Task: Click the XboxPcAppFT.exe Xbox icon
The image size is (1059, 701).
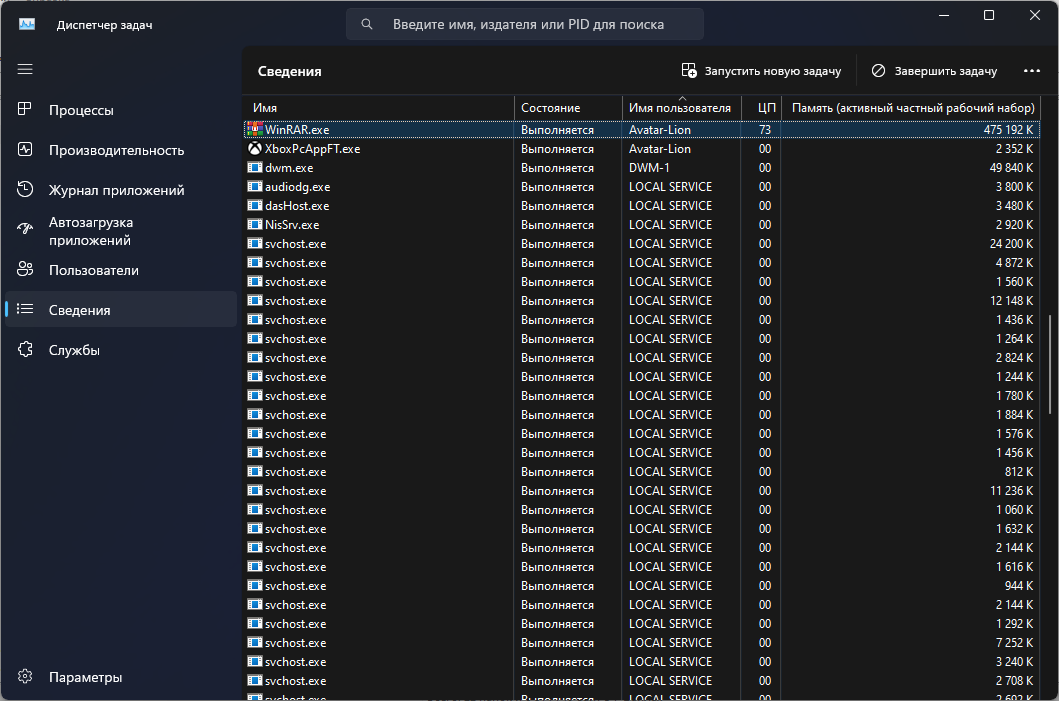Action: (x=255, y=149)
